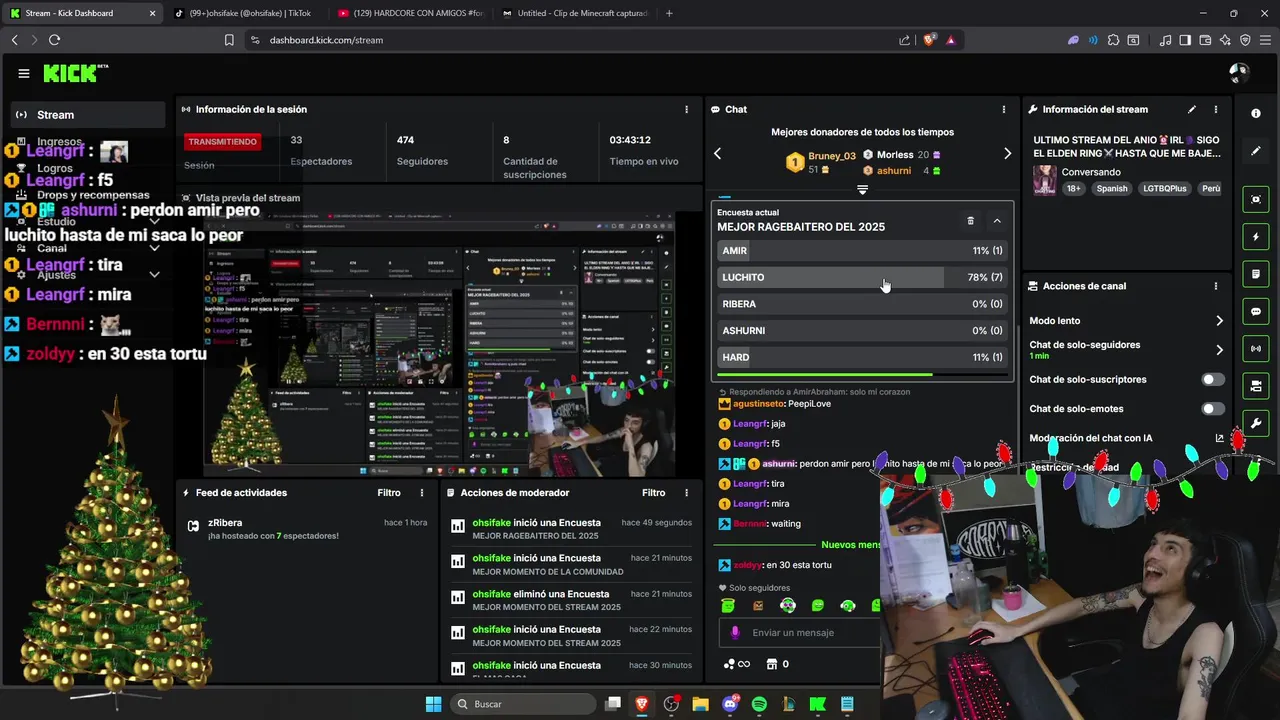Screen dimensions: 1280x720
Task: Toggle the stream preview widget icon in sidebar
Action: tap(1256, 199)
